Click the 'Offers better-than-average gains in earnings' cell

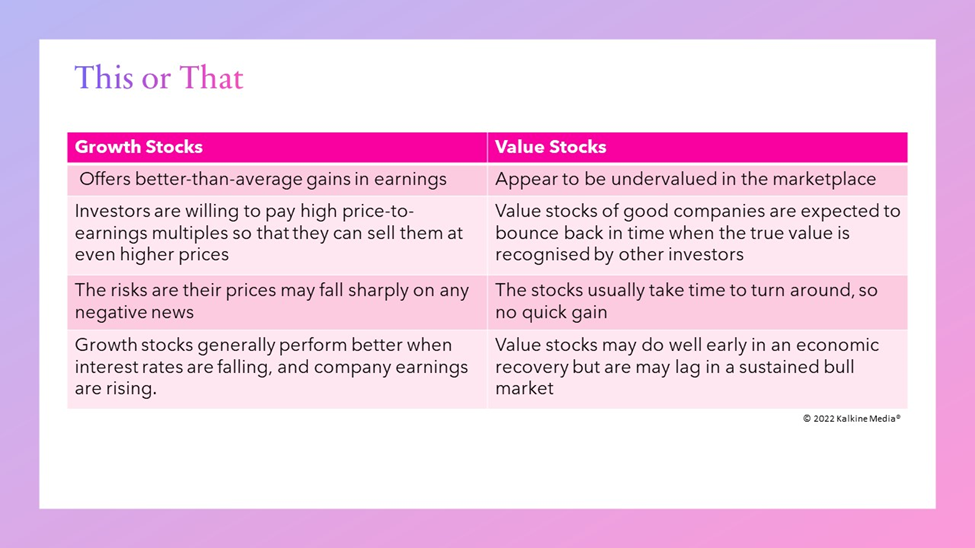[x=277, y=179]
